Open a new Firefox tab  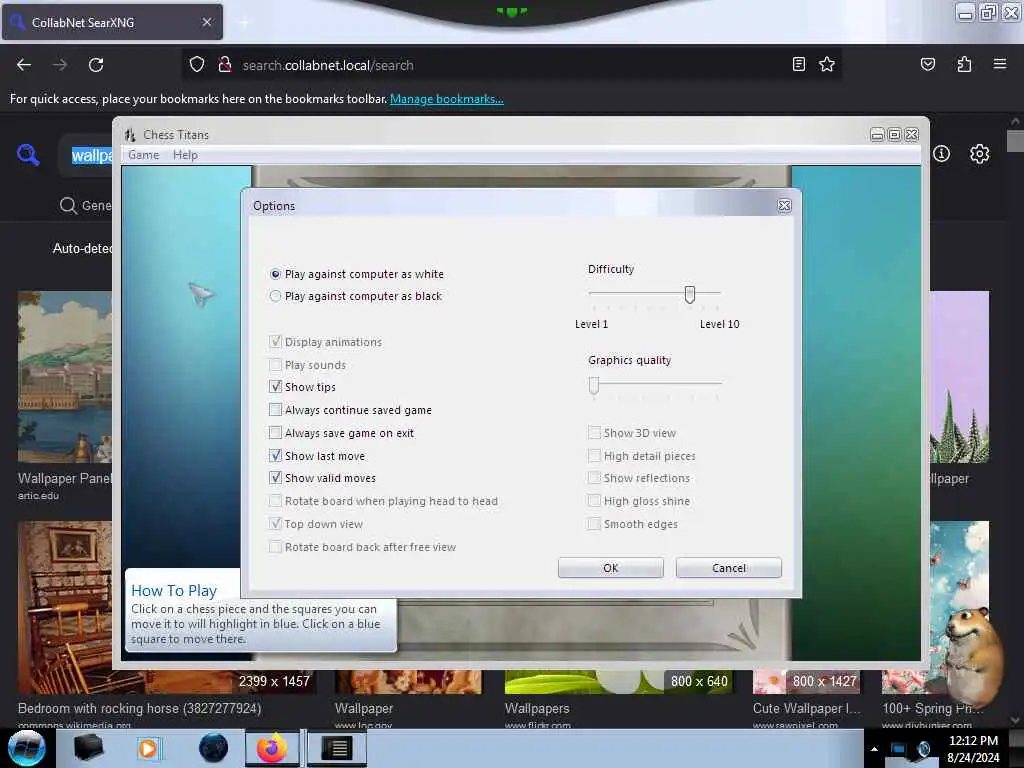click(x=244, y=22)
